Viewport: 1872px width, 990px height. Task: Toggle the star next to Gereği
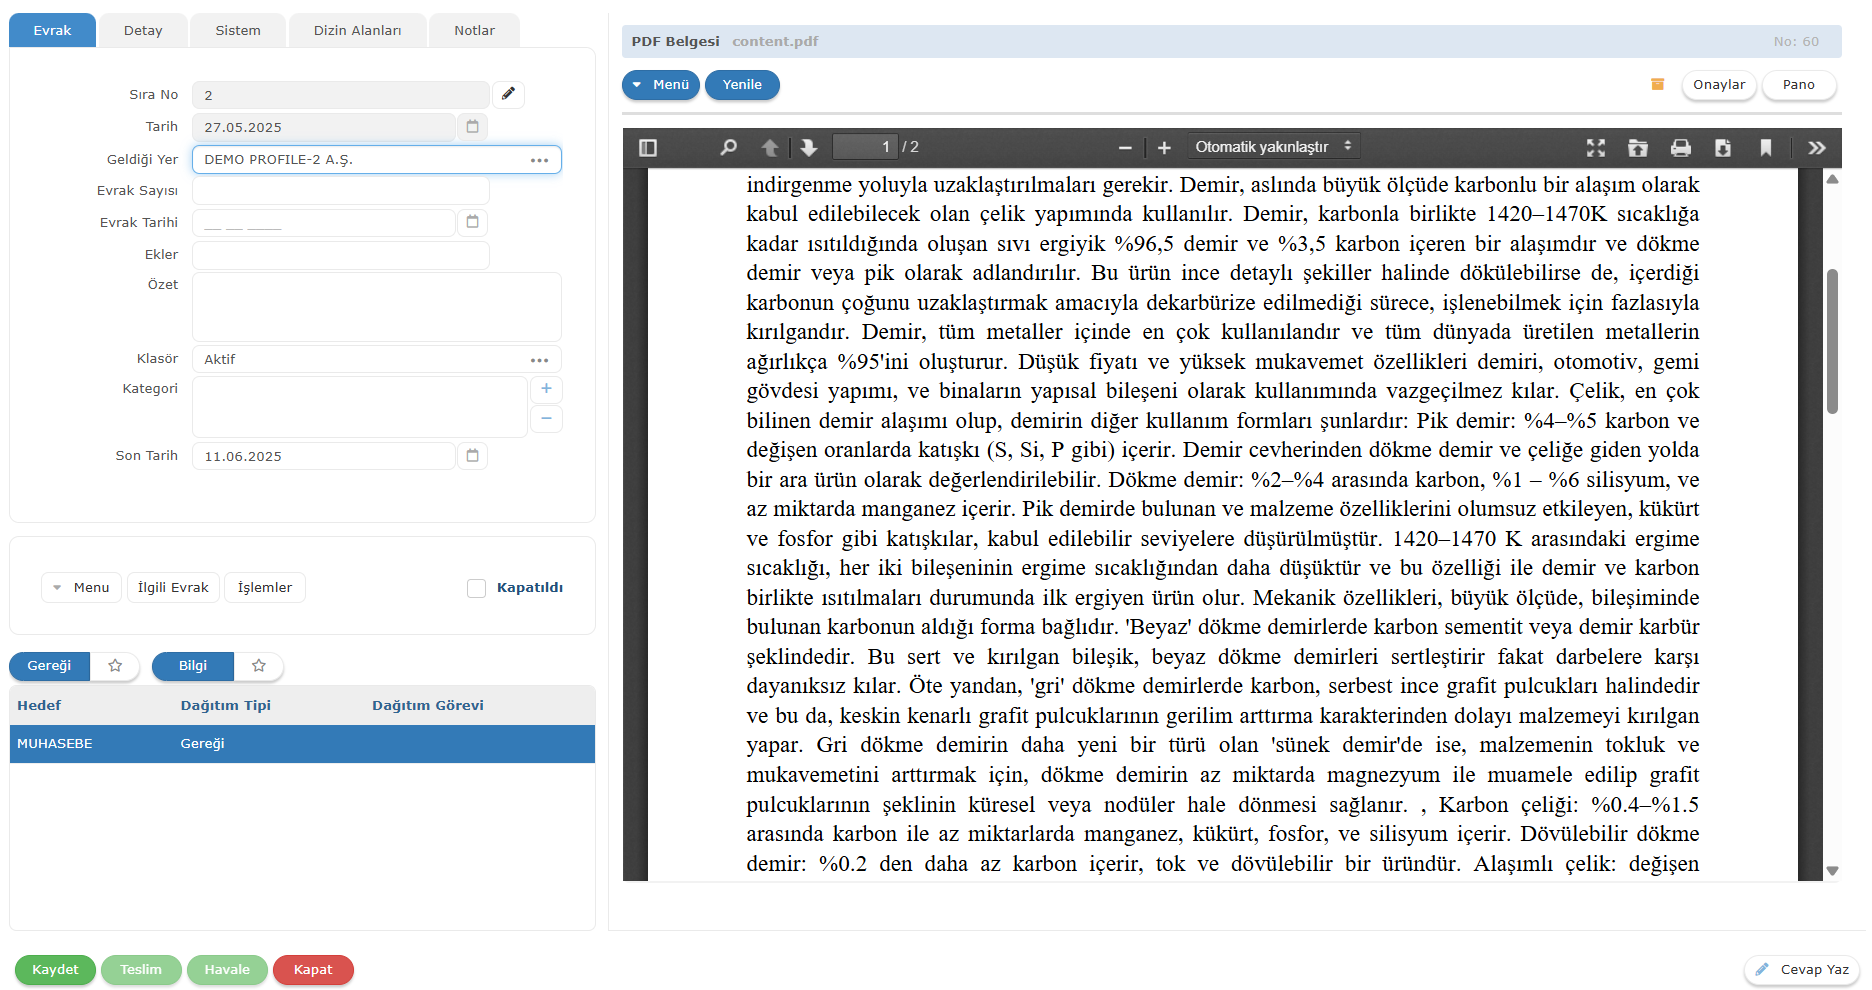tap(116, 666)
